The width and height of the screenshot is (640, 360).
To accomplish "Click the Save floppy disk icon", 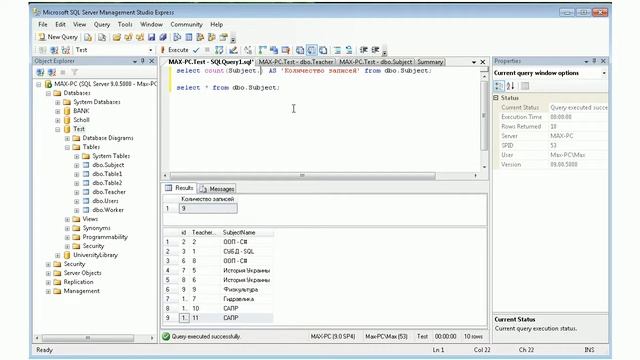I will pyautogui.click(x=151, y=38).
